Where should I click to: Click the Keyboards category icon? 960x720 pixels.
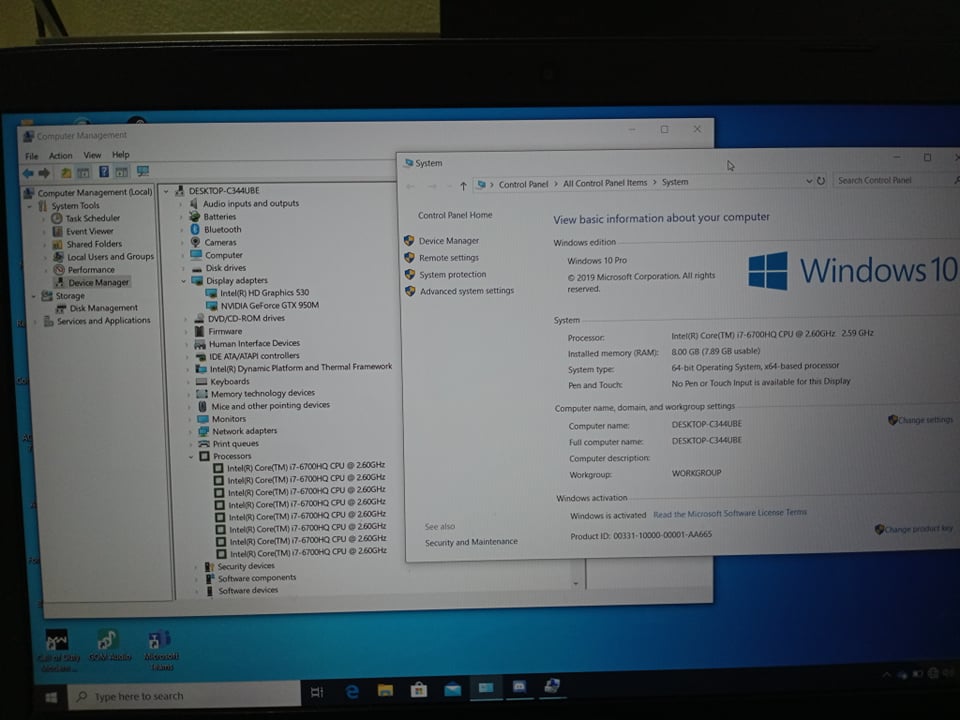tap(201, 382)
